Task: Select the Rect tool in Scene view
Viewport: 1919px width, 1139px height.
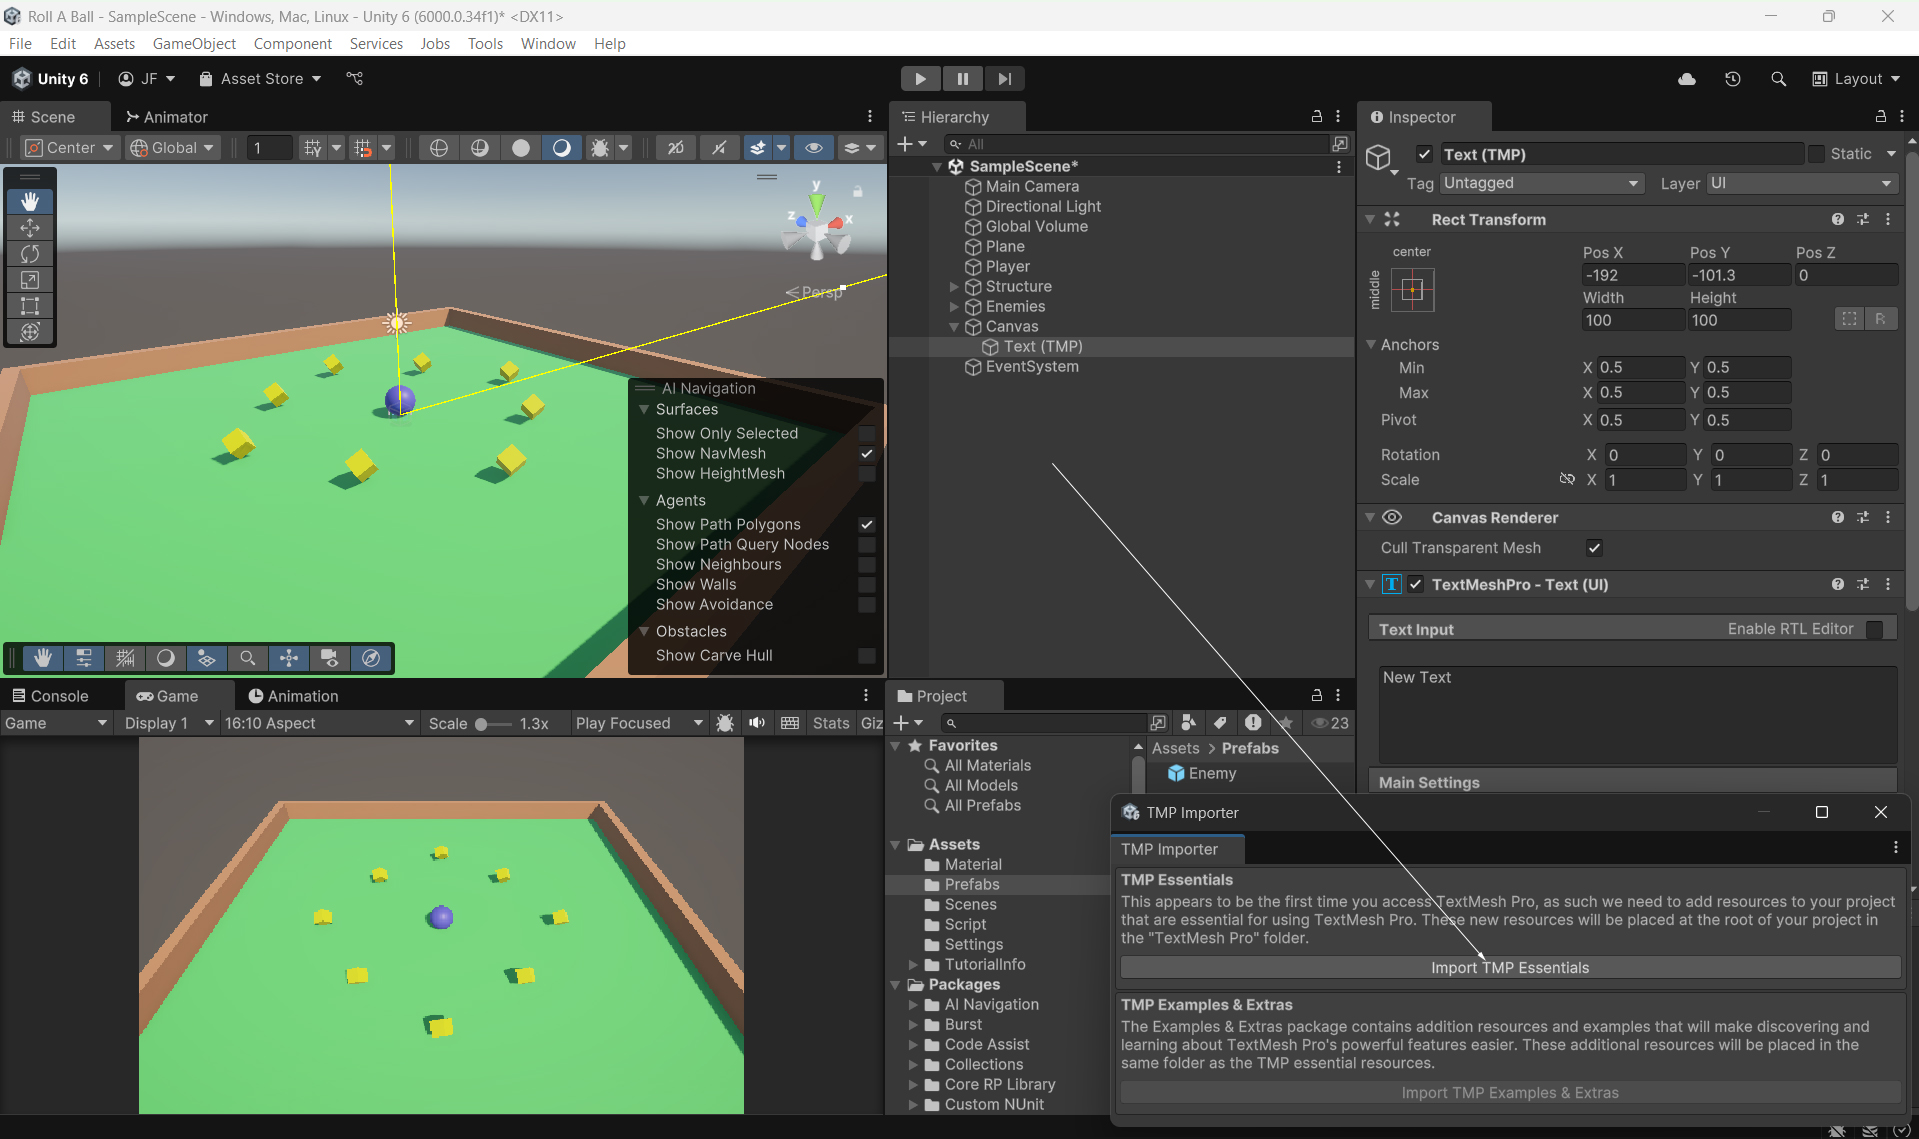Action: pyautogui.click(x=30, y=306)
